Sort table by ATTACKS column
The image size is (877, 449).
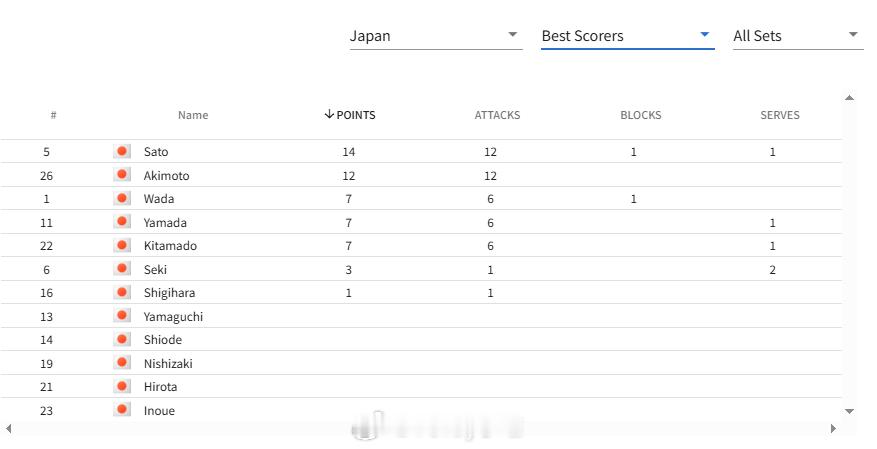pyautogui.click(x=497, y=115)
